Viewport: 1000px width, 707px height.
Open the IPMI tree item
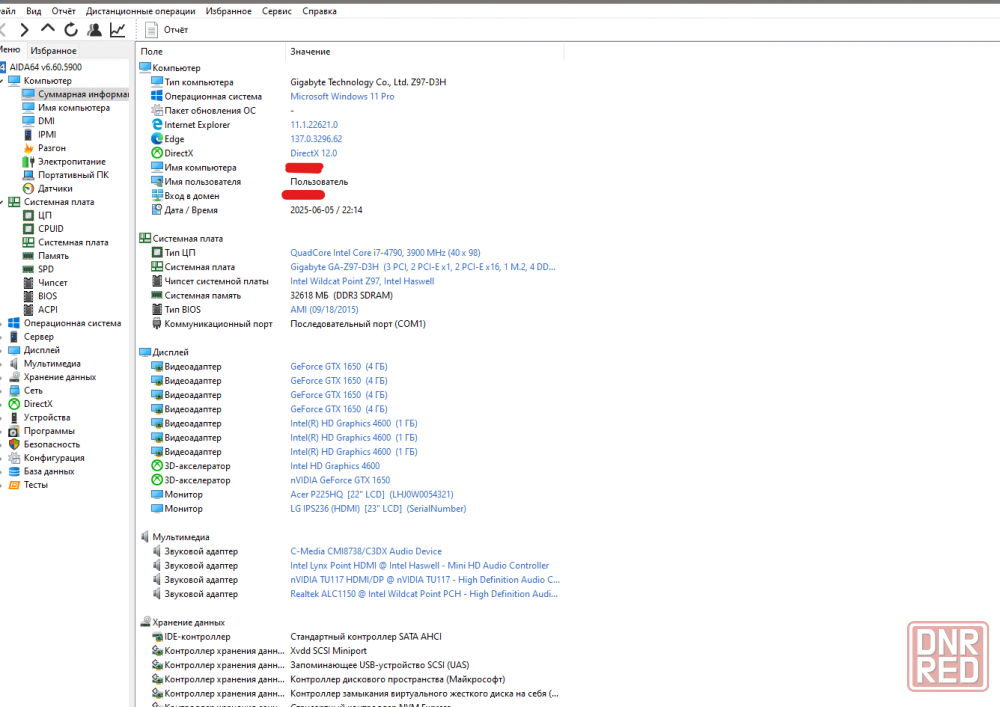47,135
